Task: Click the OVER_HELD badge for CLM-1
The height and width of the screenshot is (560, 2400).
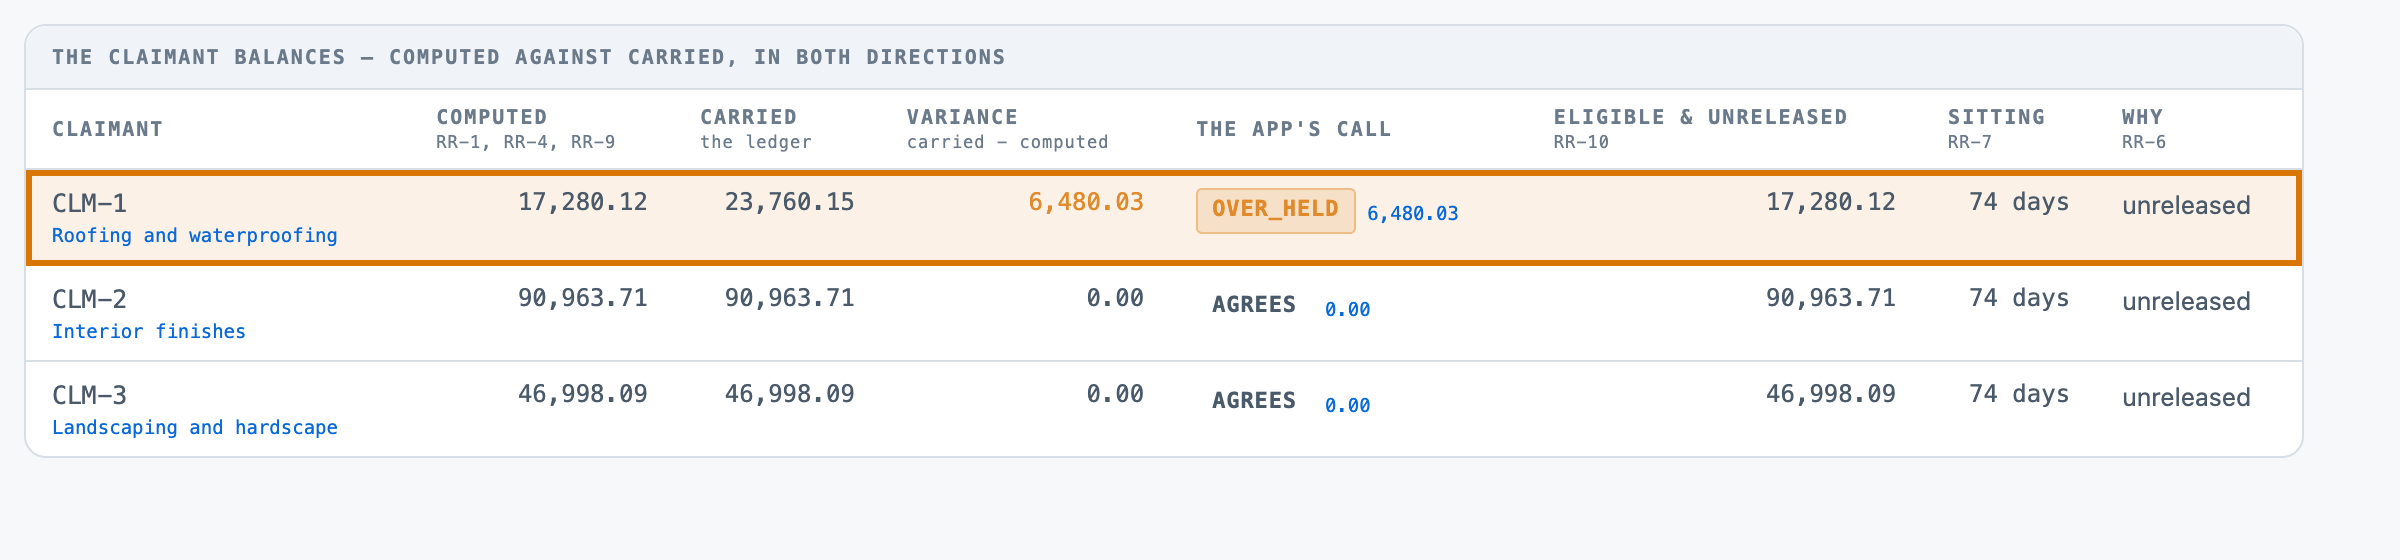Action: (x=1275, y=210)
